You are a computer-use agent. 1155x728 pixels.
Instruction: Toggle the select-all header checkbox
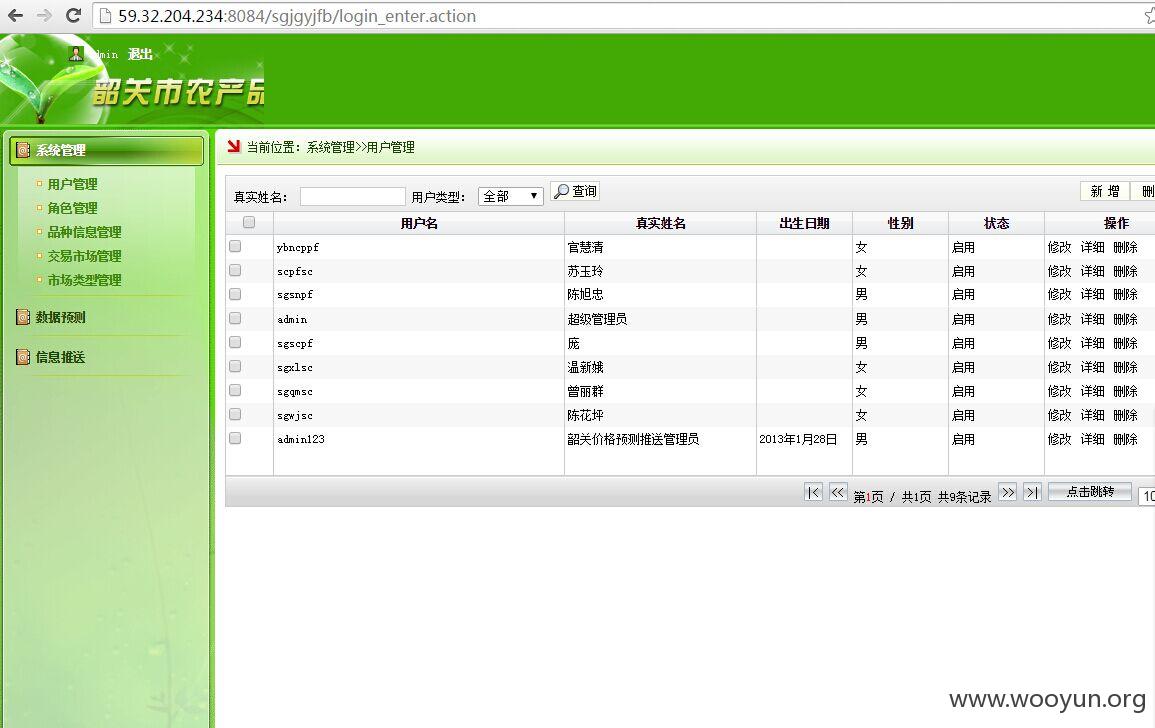pyautogui.click(x=249, y=222)
